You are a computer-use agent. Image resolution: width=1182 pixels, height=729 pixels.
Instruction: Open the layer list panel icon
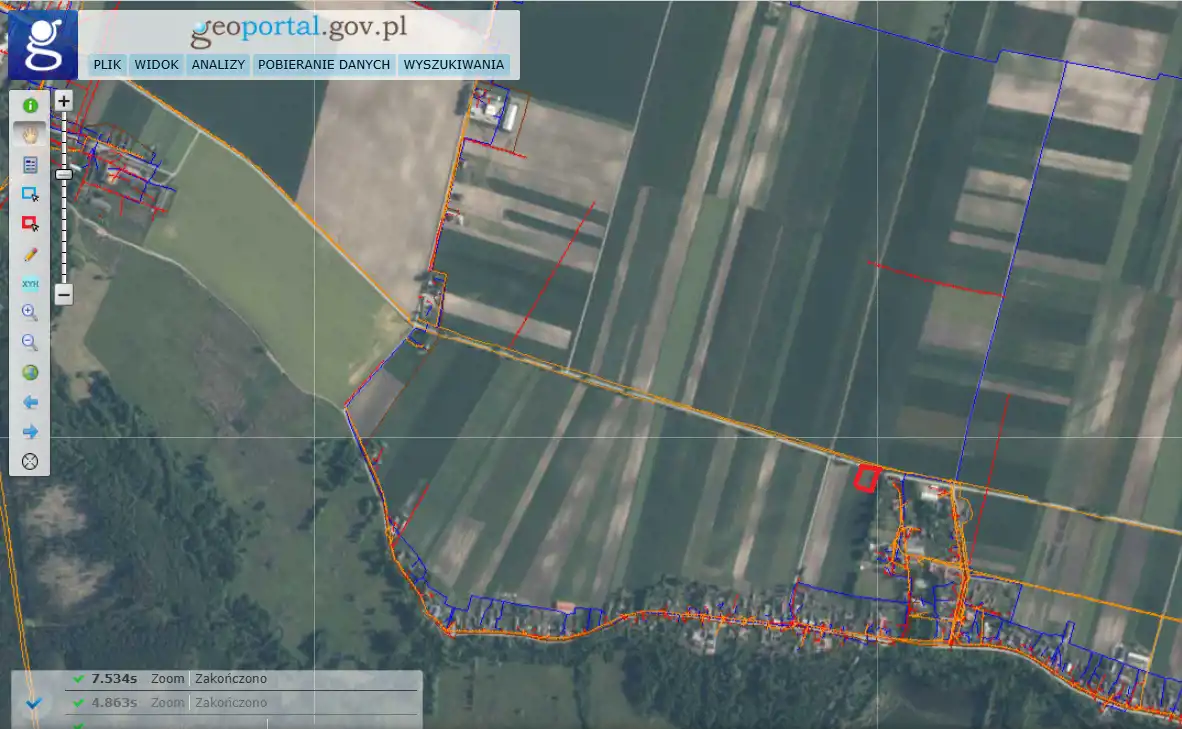click(x=30, y=165)
